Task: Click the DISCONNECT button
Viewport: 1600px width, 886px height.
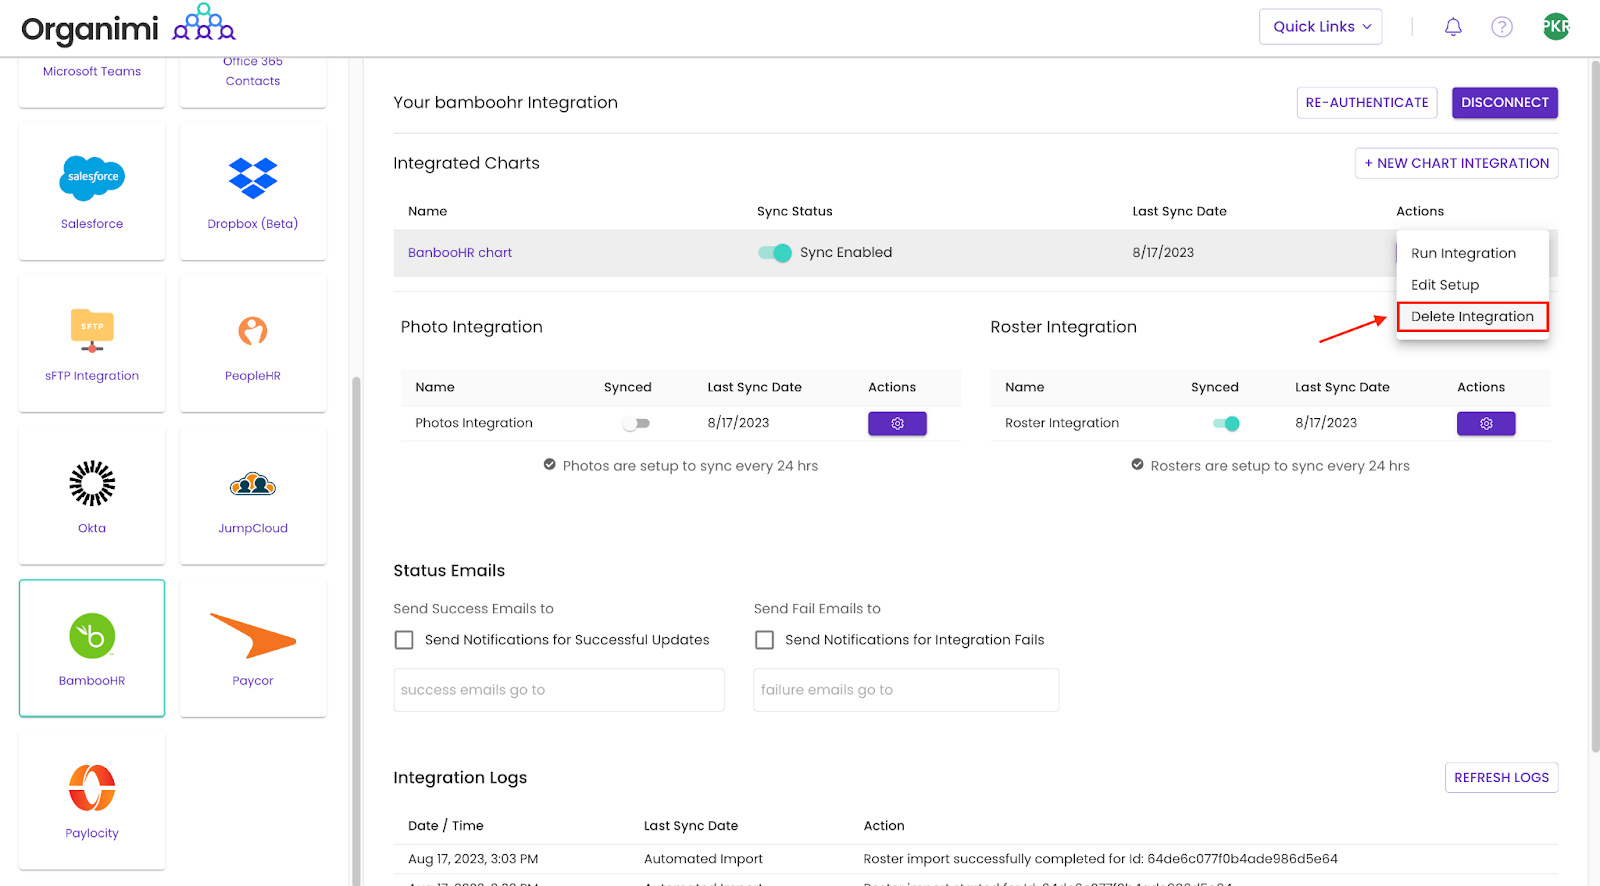Action: click(1505, 103)
